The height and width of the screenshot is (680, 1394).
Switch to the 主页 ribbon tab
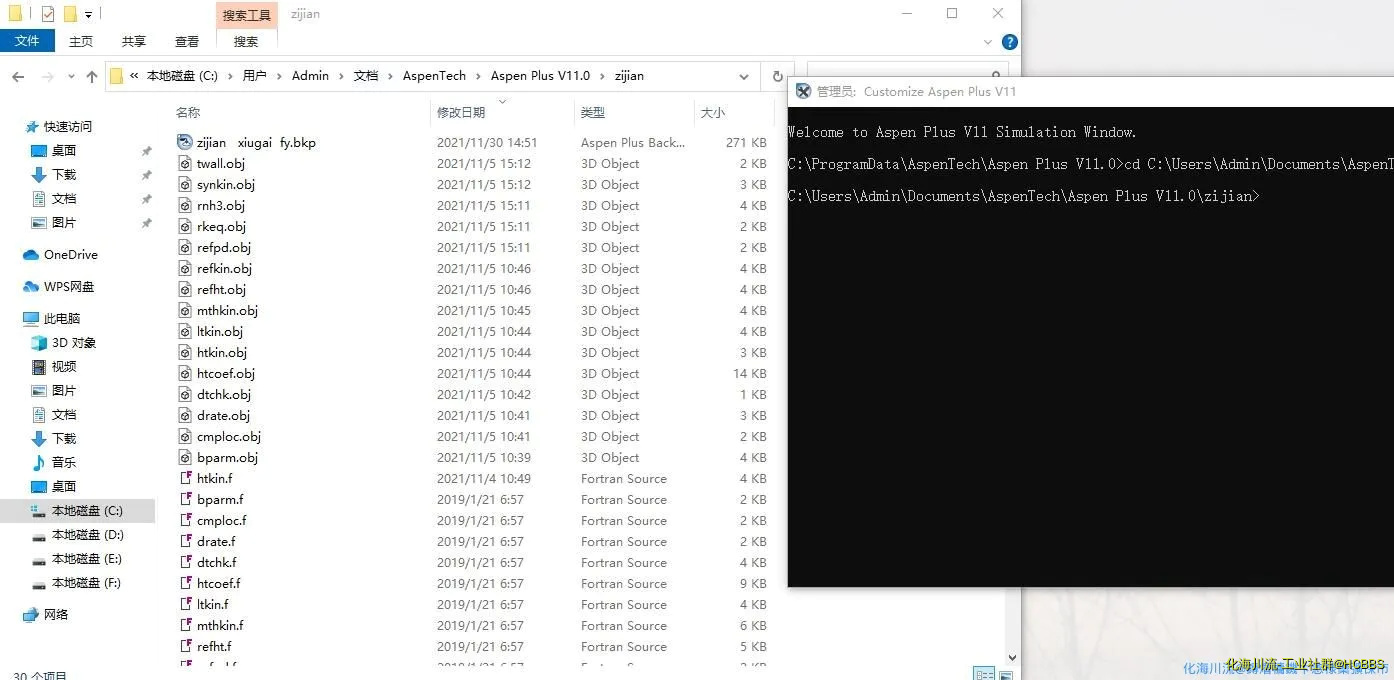point(81,41)
